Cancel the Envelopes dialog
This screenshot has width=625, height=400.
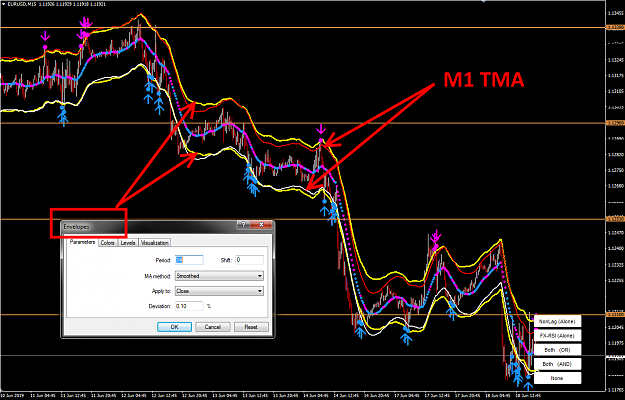pyautogui.click(x=212, y=327)
